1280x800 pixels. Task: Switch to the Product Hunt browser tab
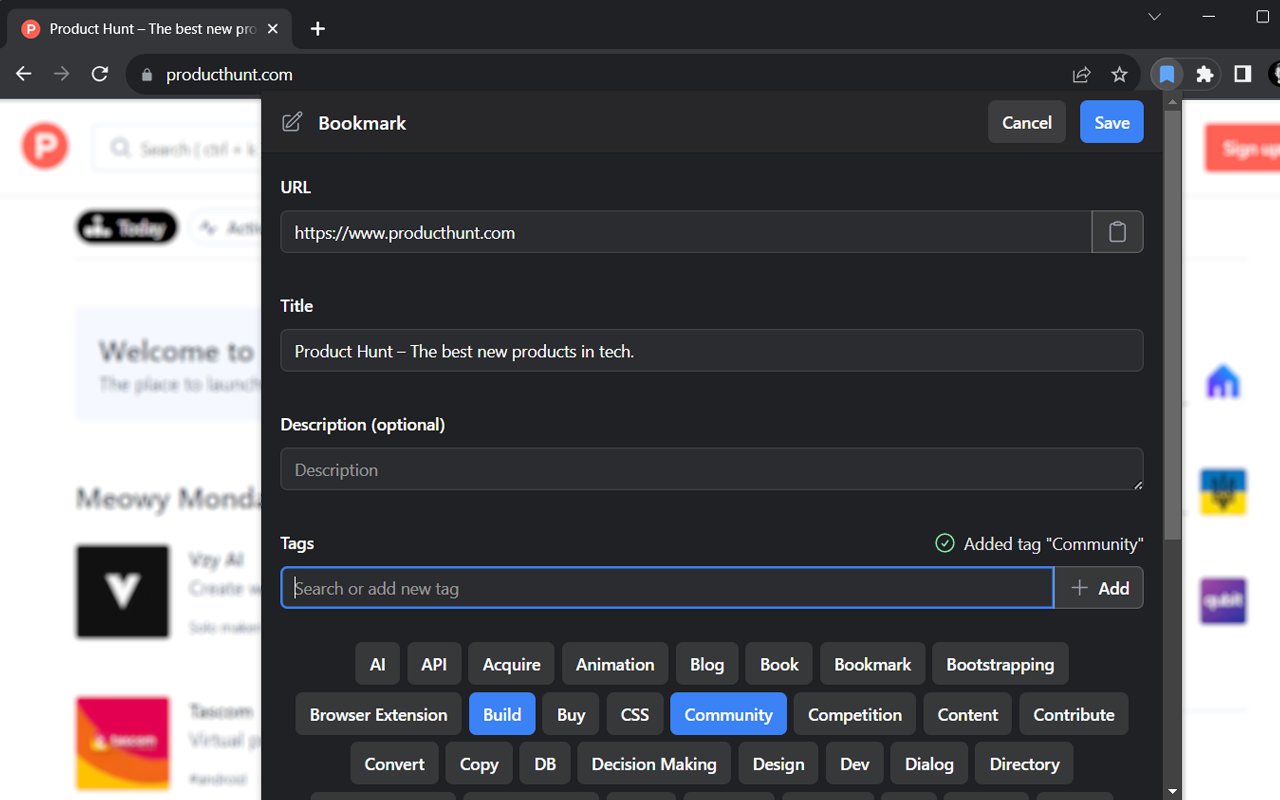click(150, 29)
